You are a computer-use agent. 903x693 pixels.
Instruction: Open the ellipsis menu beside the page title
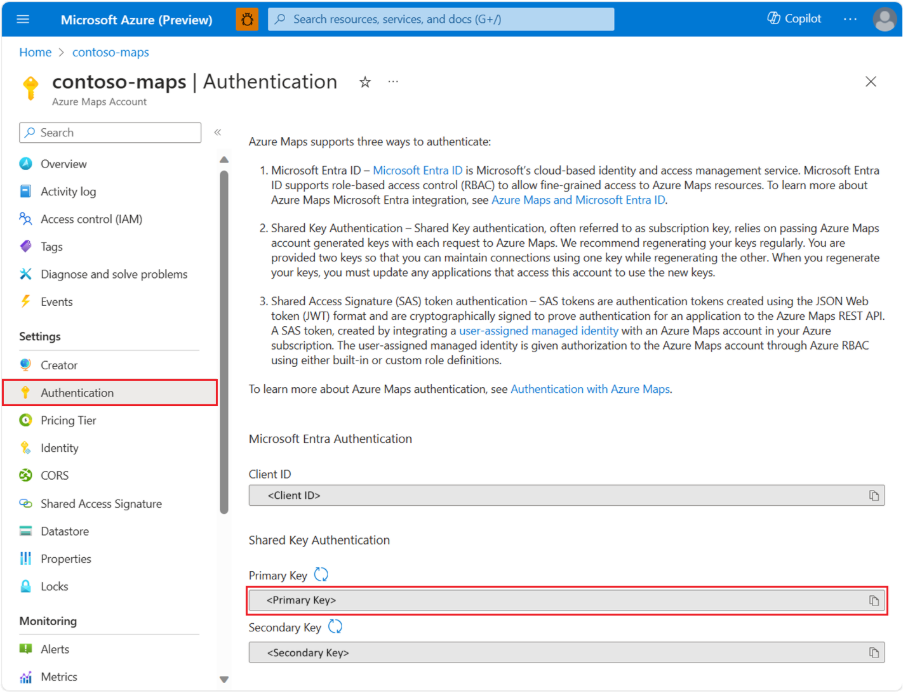393,82
